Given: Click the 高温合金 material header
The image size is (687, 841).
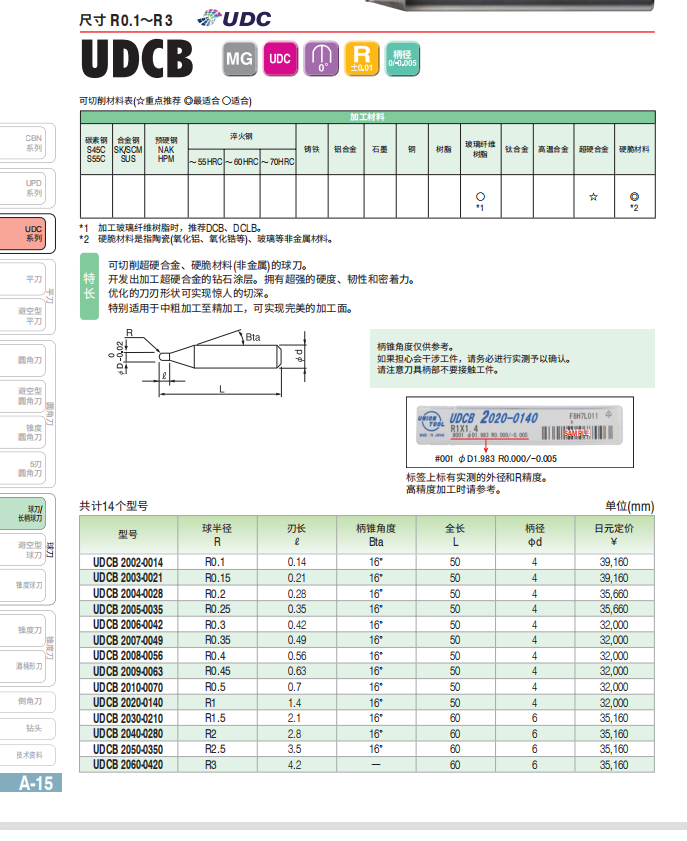Looking at the screenshot, I should point(553,149).
